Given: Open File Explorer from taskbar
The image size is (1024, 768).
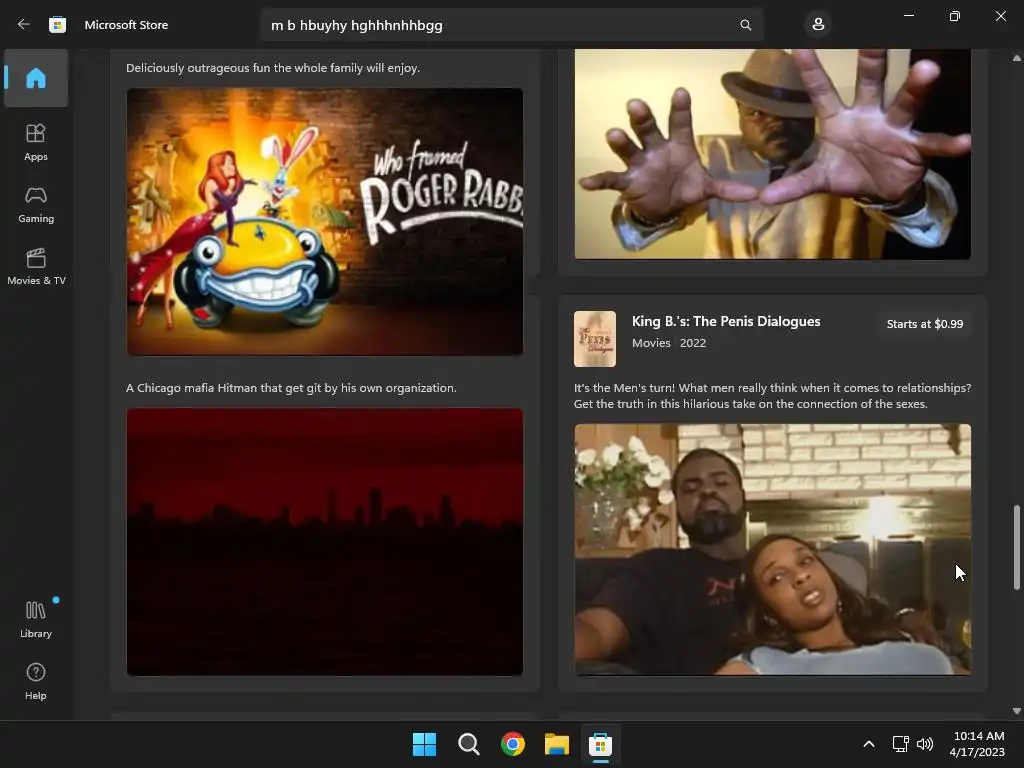Looking at the screenshot, I should click(557, 744).
